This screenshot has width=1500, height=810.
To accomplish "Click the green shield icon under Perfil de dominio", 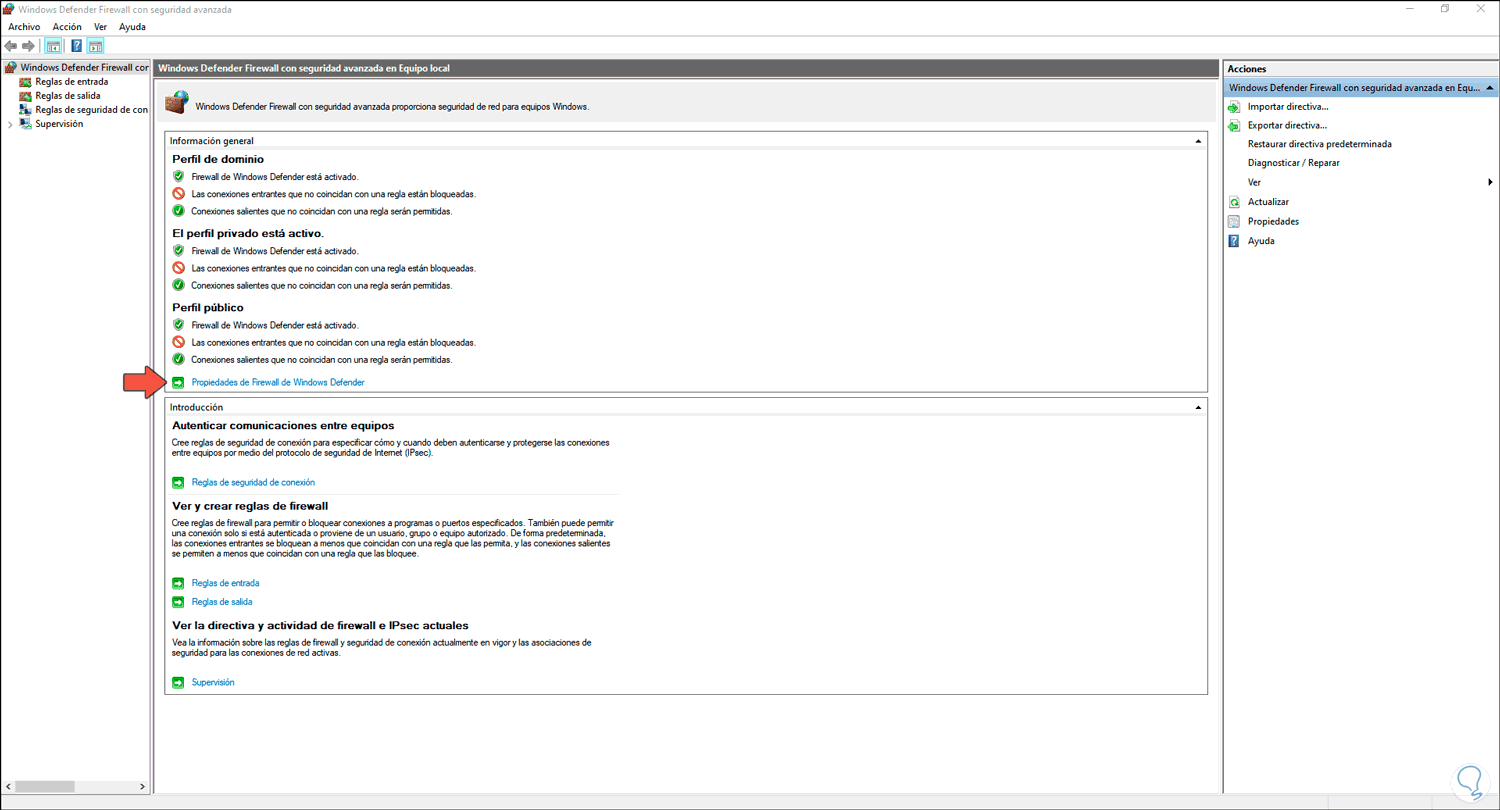I will pos(178,177).
